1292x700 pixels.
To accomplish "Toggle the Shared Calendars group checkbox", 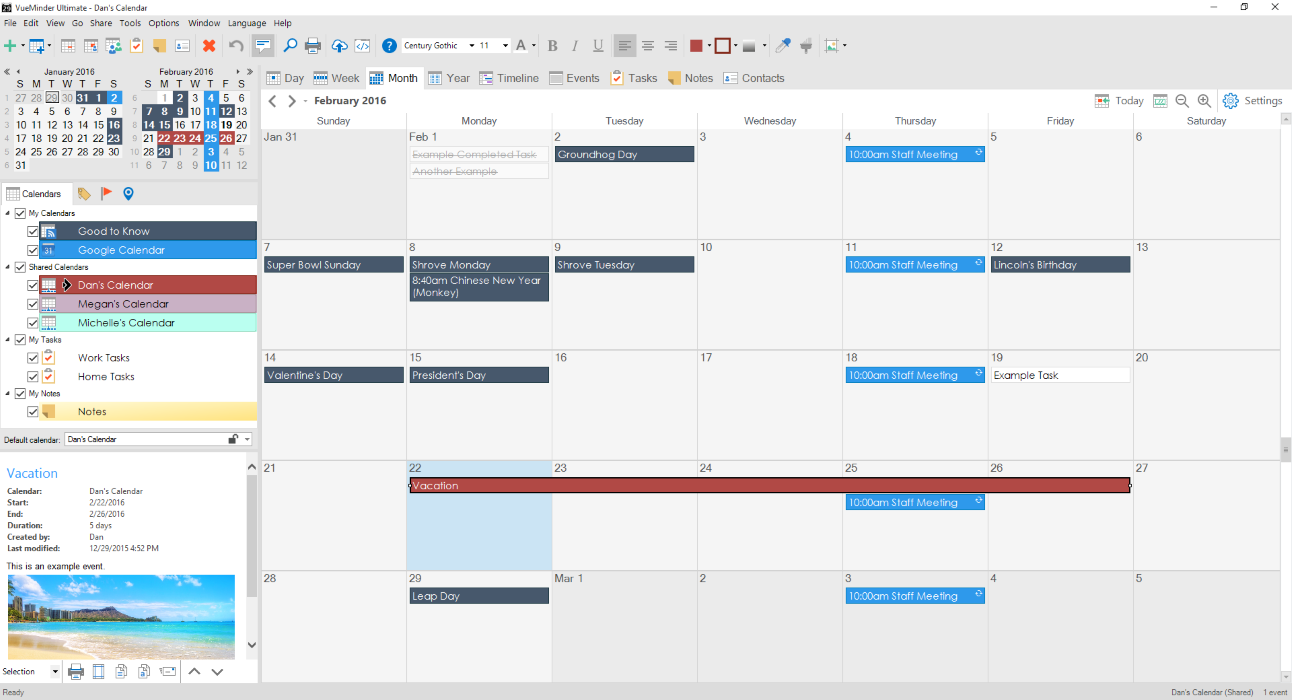I will (20, 267).
